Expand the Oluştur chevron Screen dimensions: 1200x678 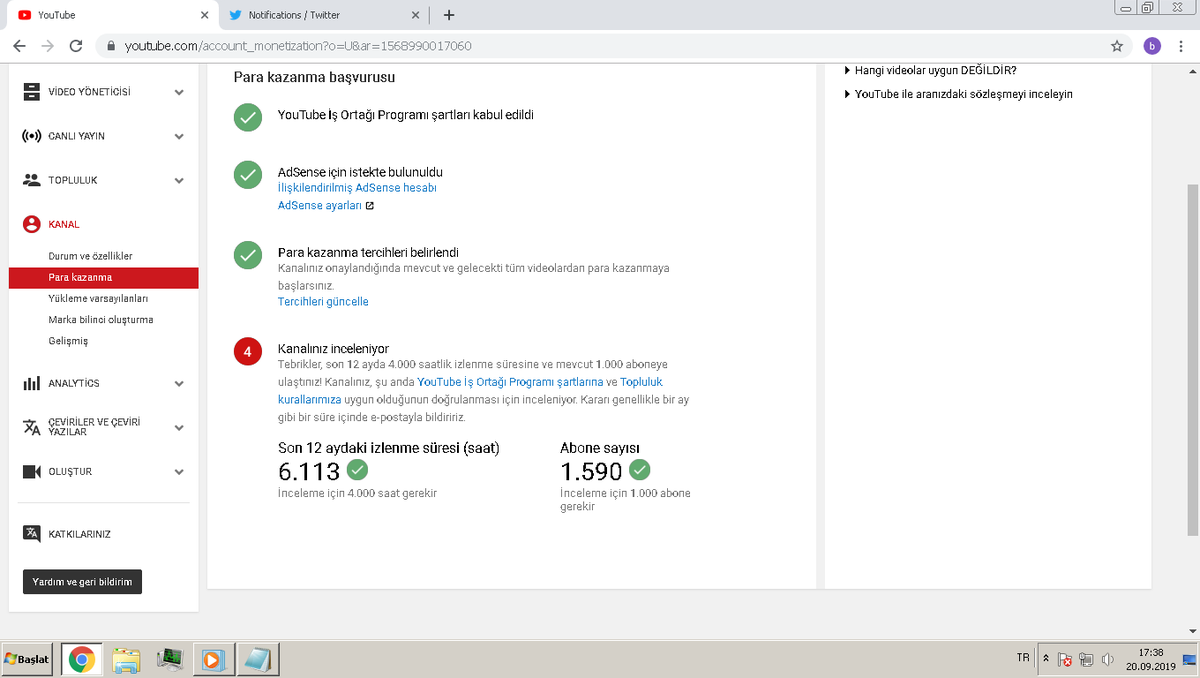point(179,471)
